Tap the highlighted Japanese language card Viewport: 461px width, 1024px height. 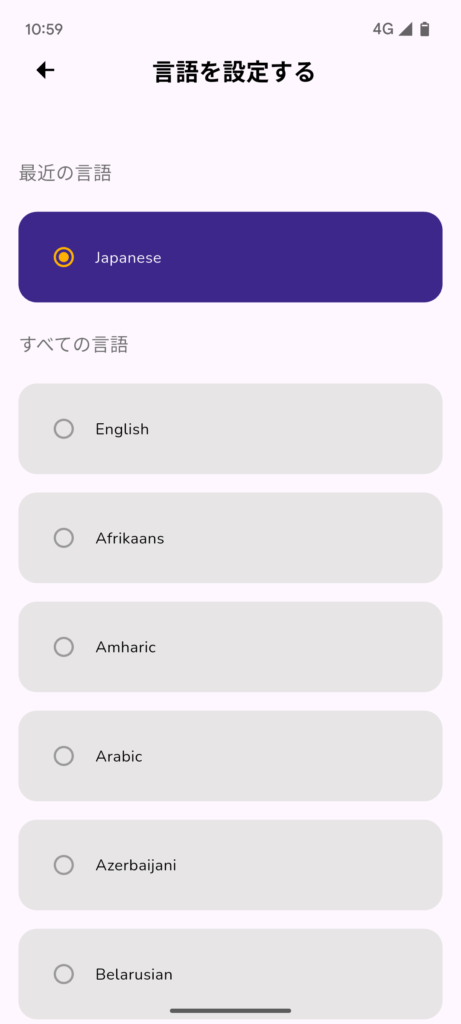coord(230,257)
